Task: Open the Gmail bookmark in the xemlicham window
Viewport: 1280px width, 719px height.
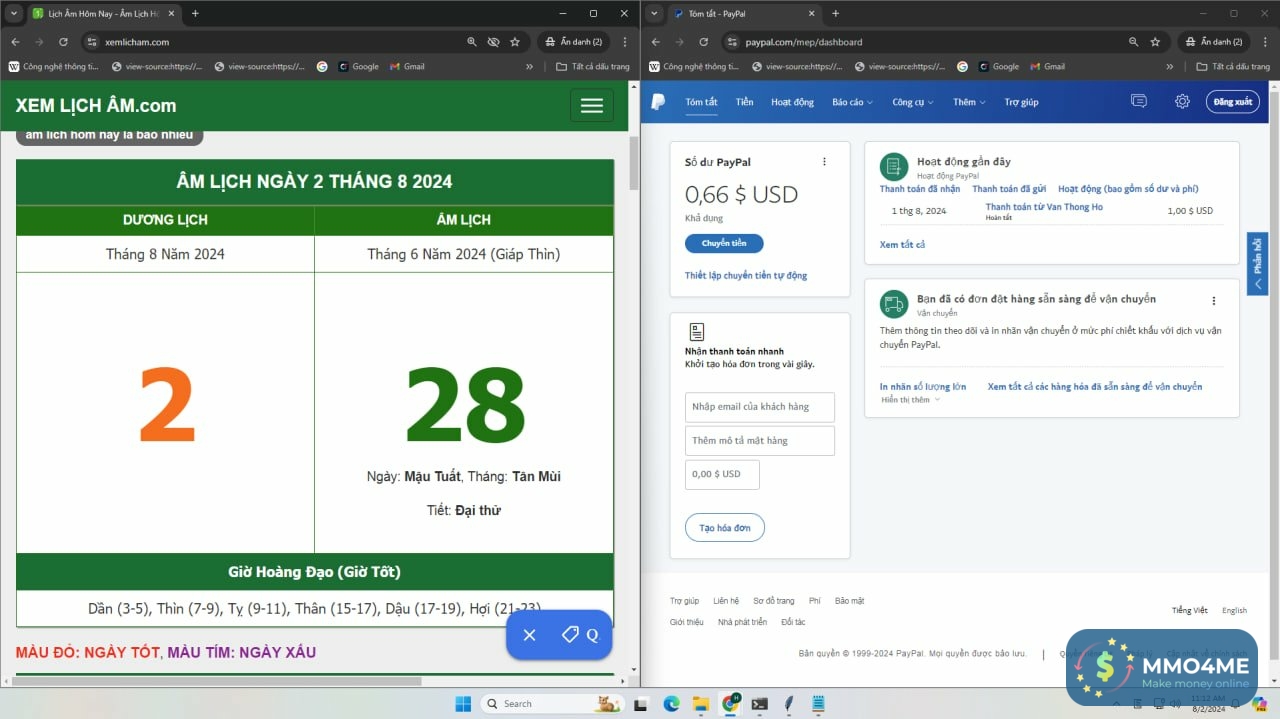Action: pos(406,66)
